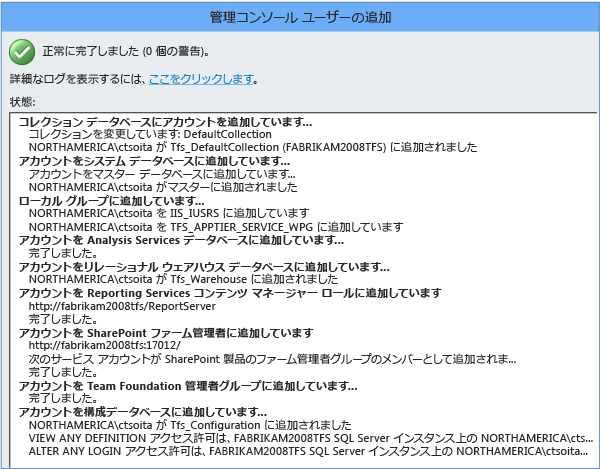Image resolution: width=600 pixels, height=469 pixels.
Task: Select 完了しました under Team Foundation heading
Action: pos(63,398)
